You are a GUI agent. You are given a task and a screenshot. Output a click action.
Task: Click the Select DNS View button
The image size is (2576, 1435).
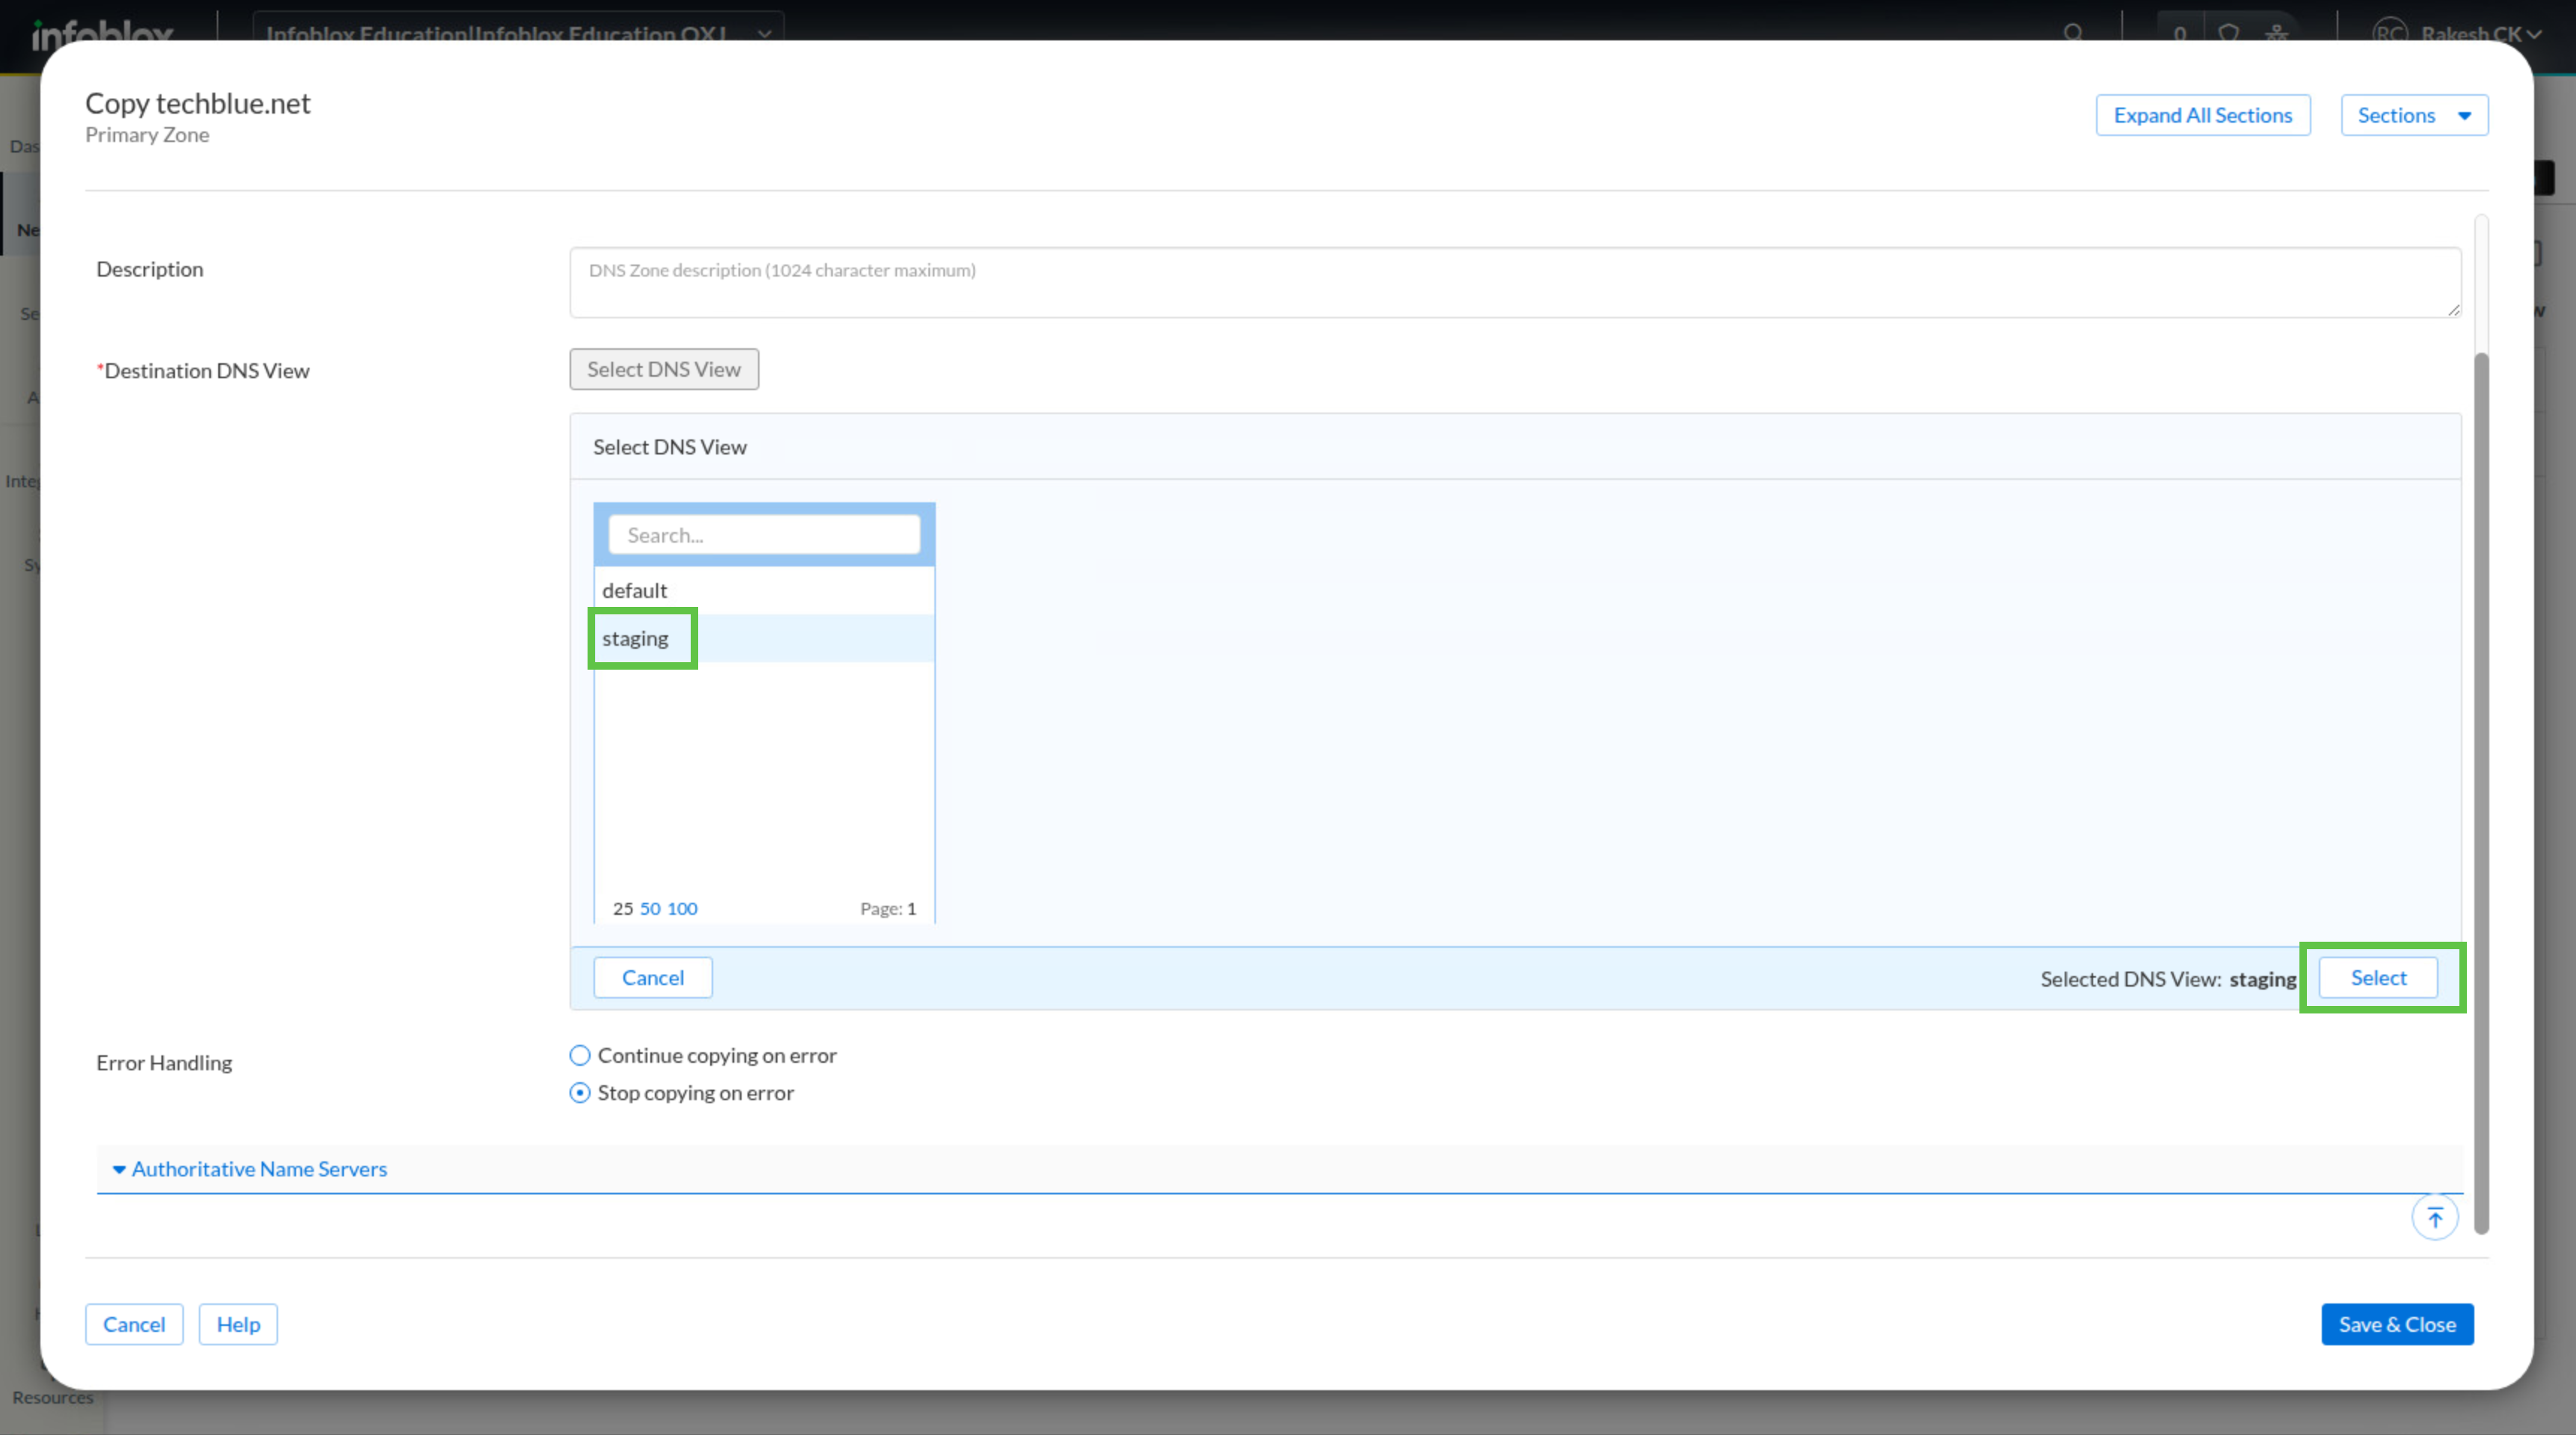tap(663, 369)
